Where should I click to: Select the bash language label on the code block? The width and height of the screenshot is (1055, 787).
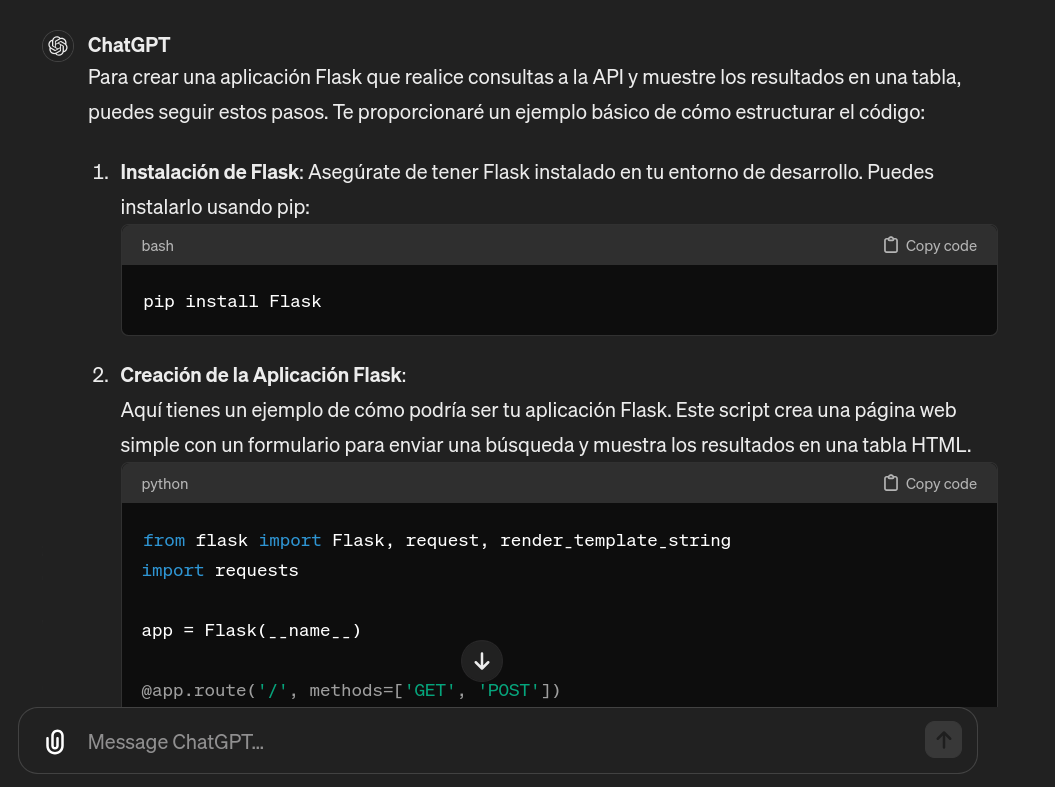point(157,245)
